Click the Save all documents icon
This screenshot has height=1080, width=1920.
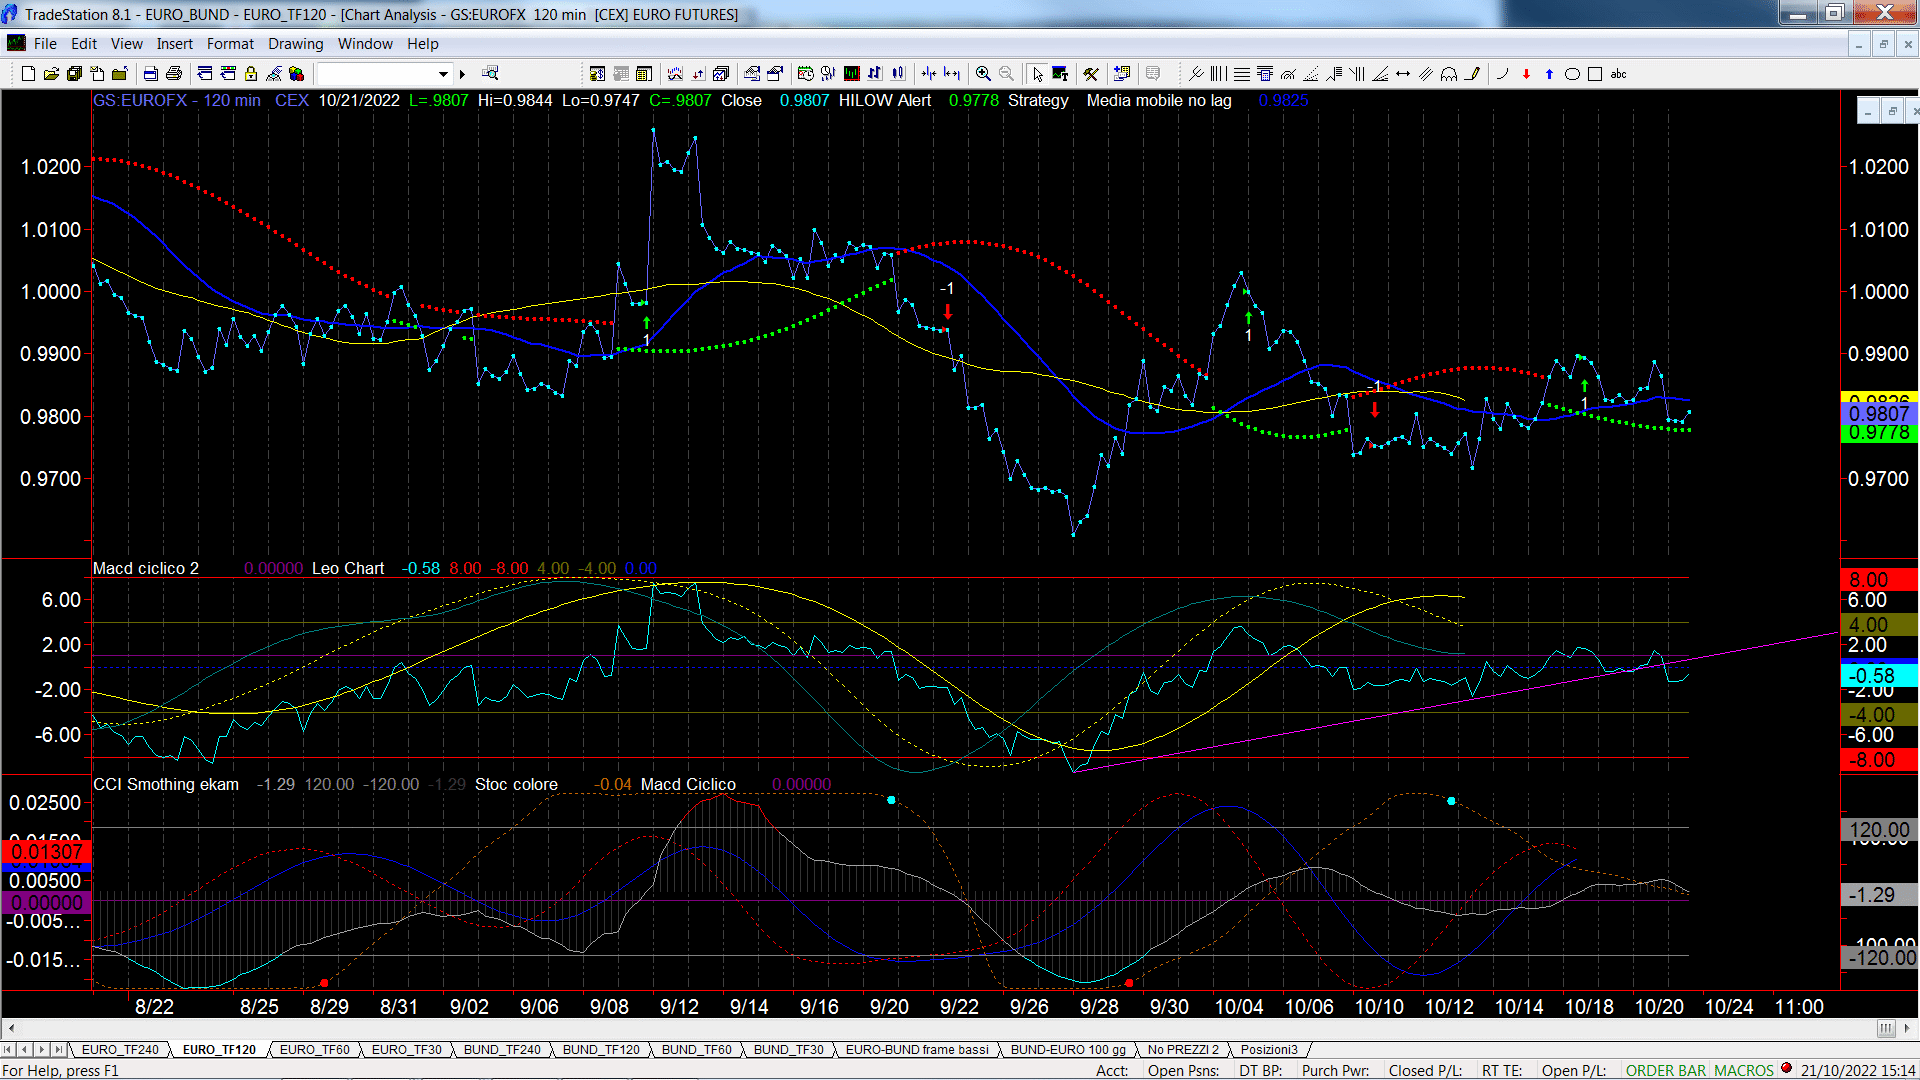tap(74, 73)
